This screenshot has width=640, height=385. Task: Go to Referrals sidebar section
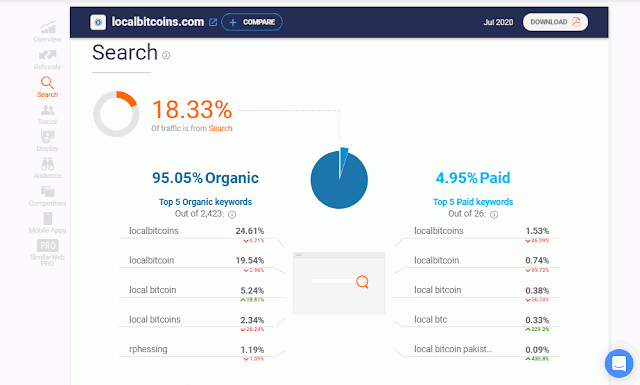tap(47, 60)
